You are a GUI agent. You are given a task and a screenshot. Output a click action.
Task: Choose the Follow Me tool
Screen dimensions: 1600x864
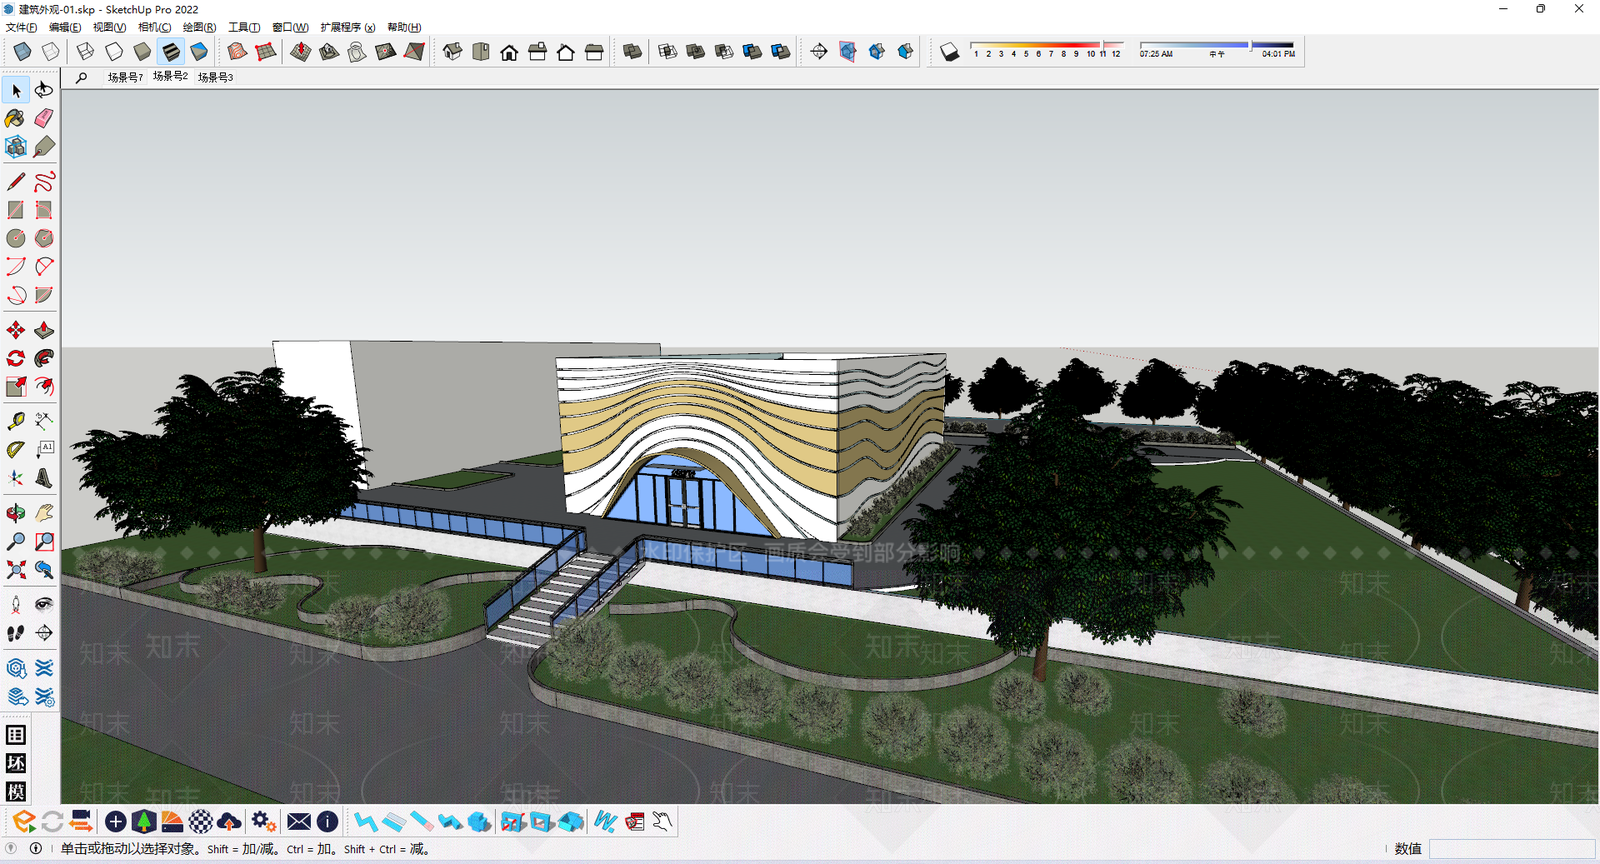pyautogui.click(x=44, y=358)
